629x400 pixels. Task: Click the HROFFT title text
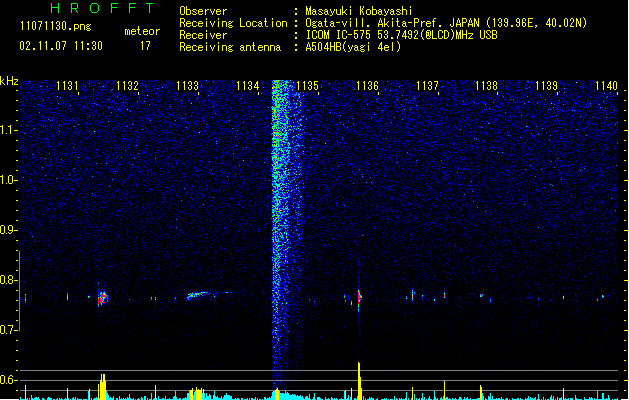pyautogui.click(x=102, y=8)
